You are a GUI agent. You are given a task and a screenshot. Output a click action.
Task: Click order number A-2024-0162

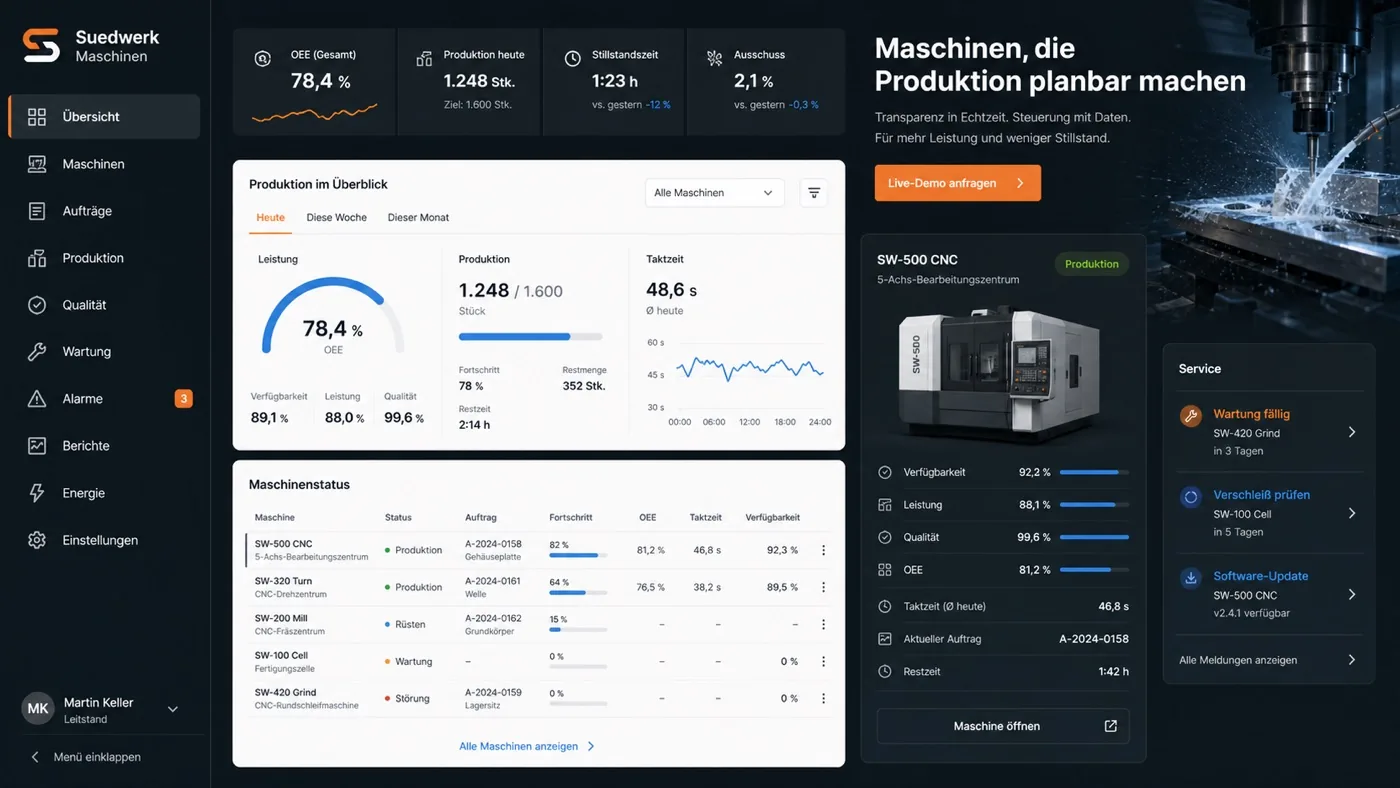coord(493,618)
